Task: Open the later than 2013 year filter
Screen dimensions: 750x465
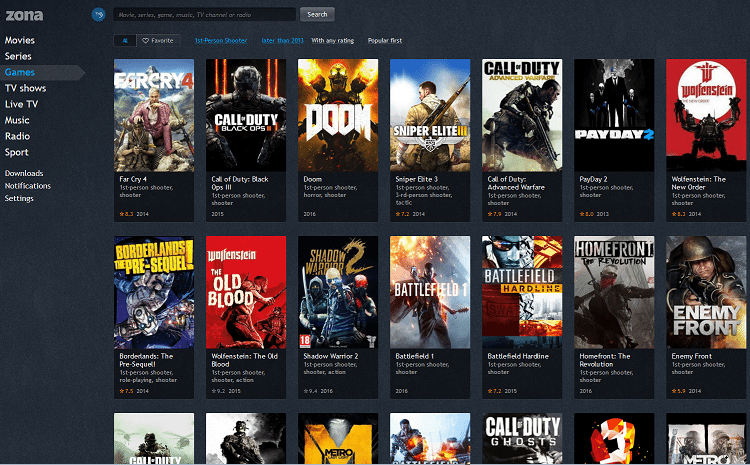Action: 282,41
